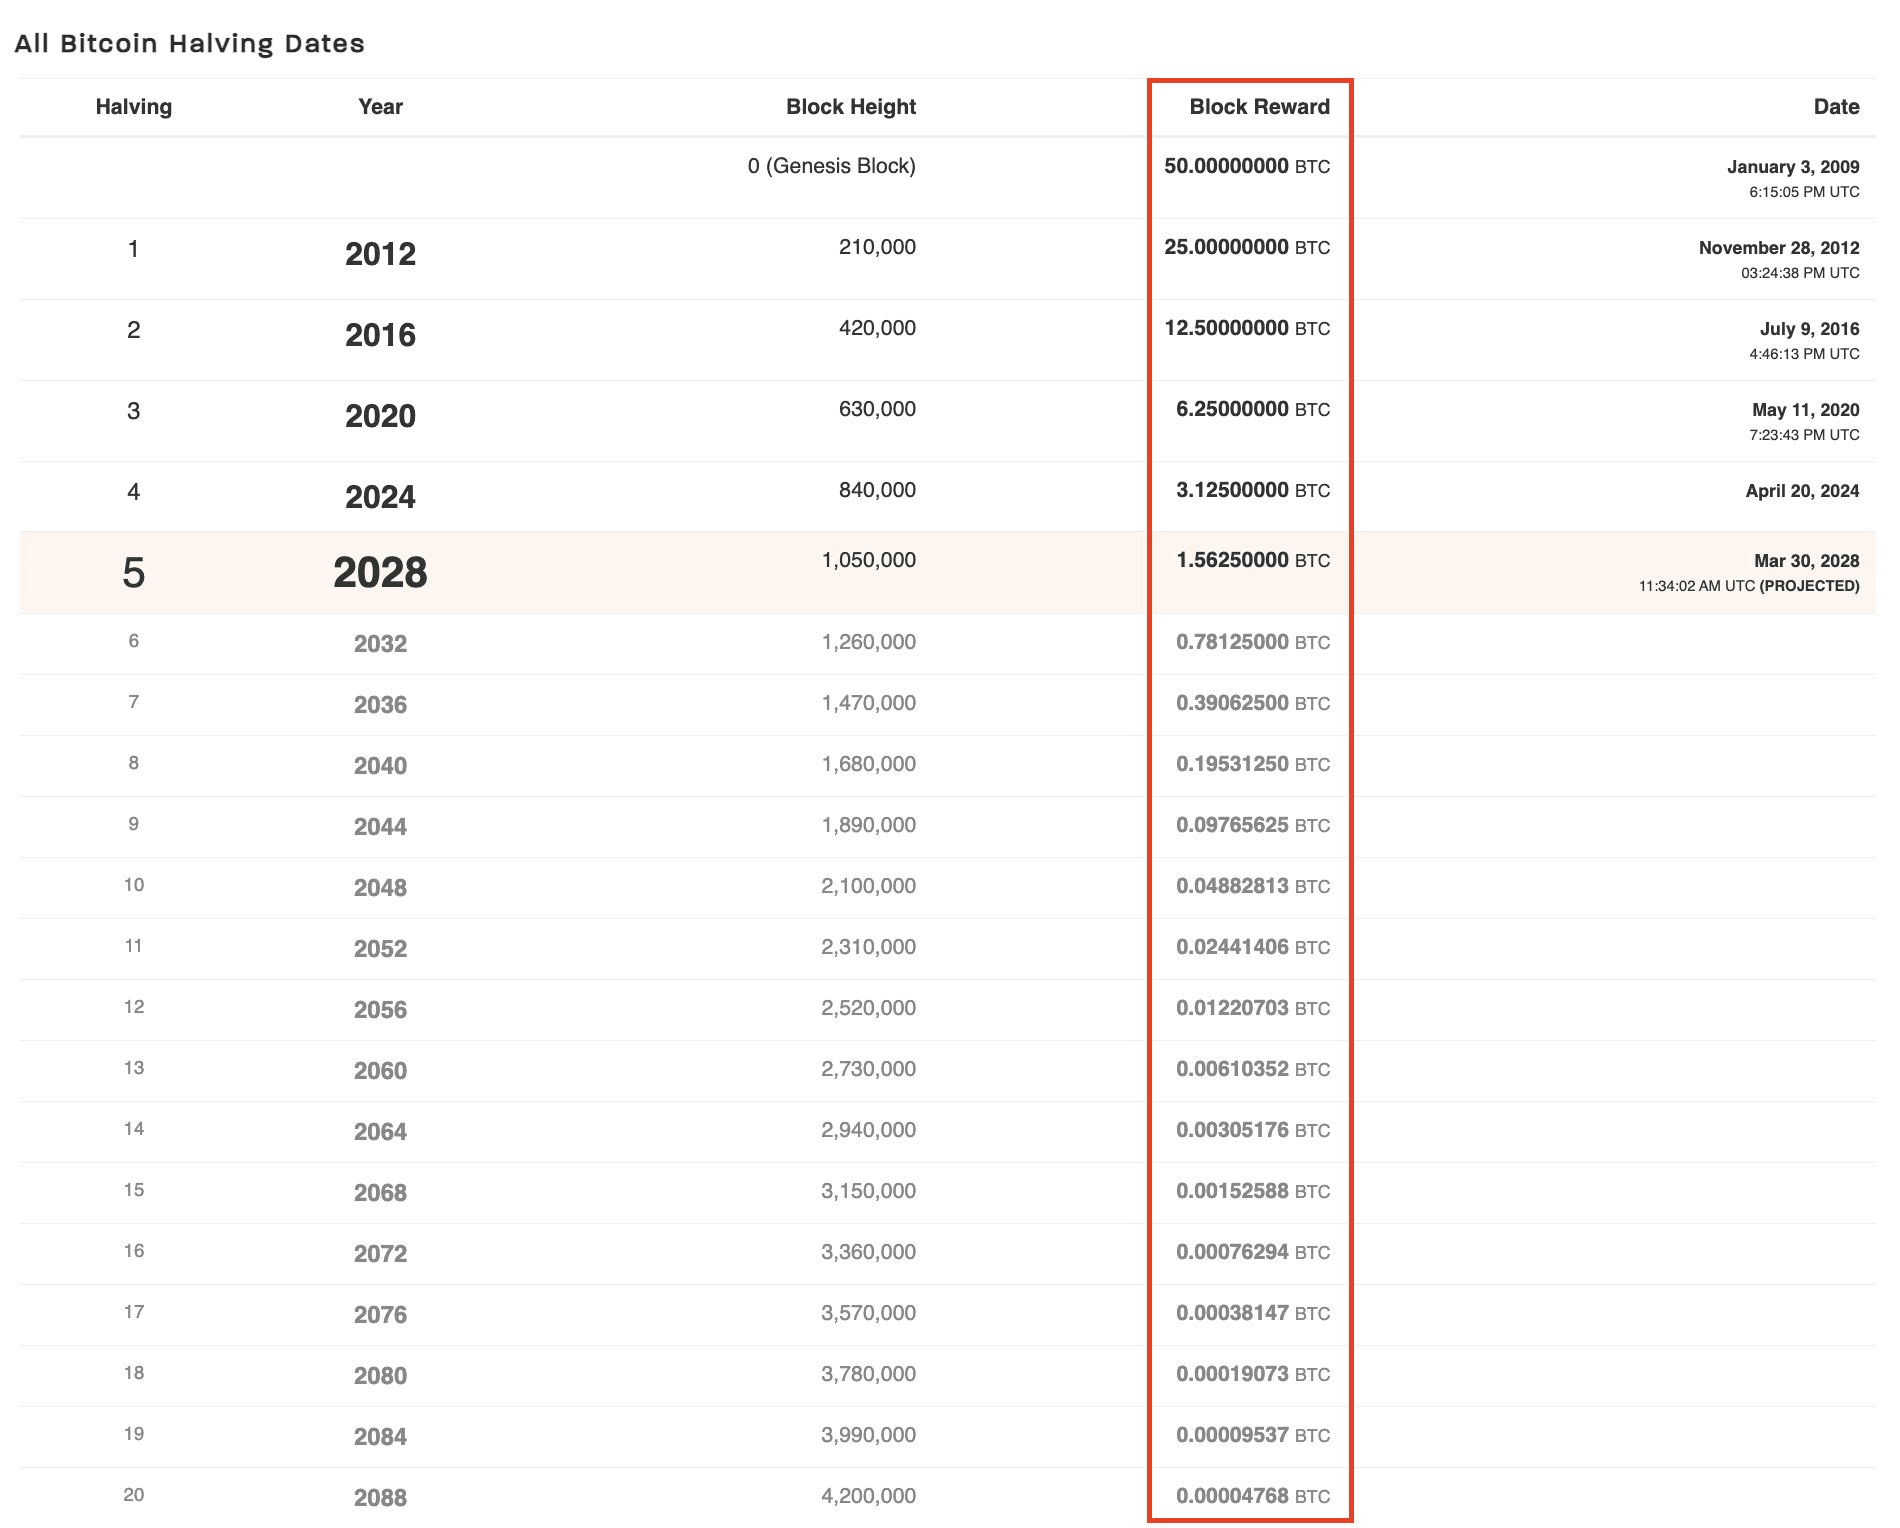Click the year 2020 cell
Screen dimensions: 1900x1528
(x=380, y=416)
